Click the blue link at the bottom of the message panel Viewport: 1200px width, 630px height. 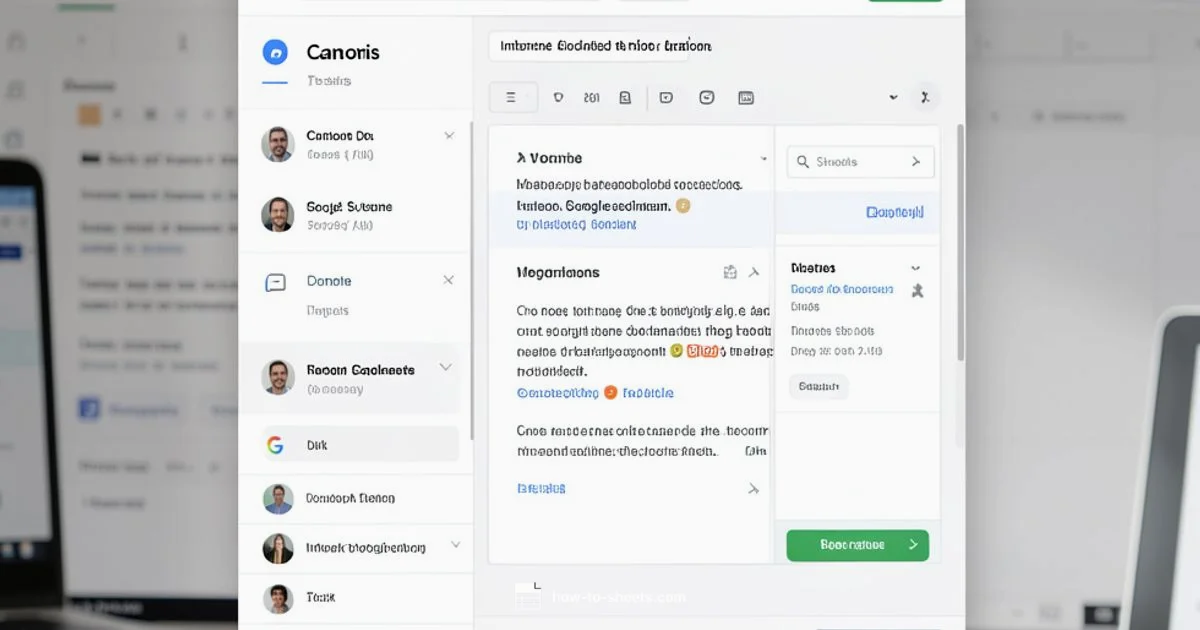(541, 489)
